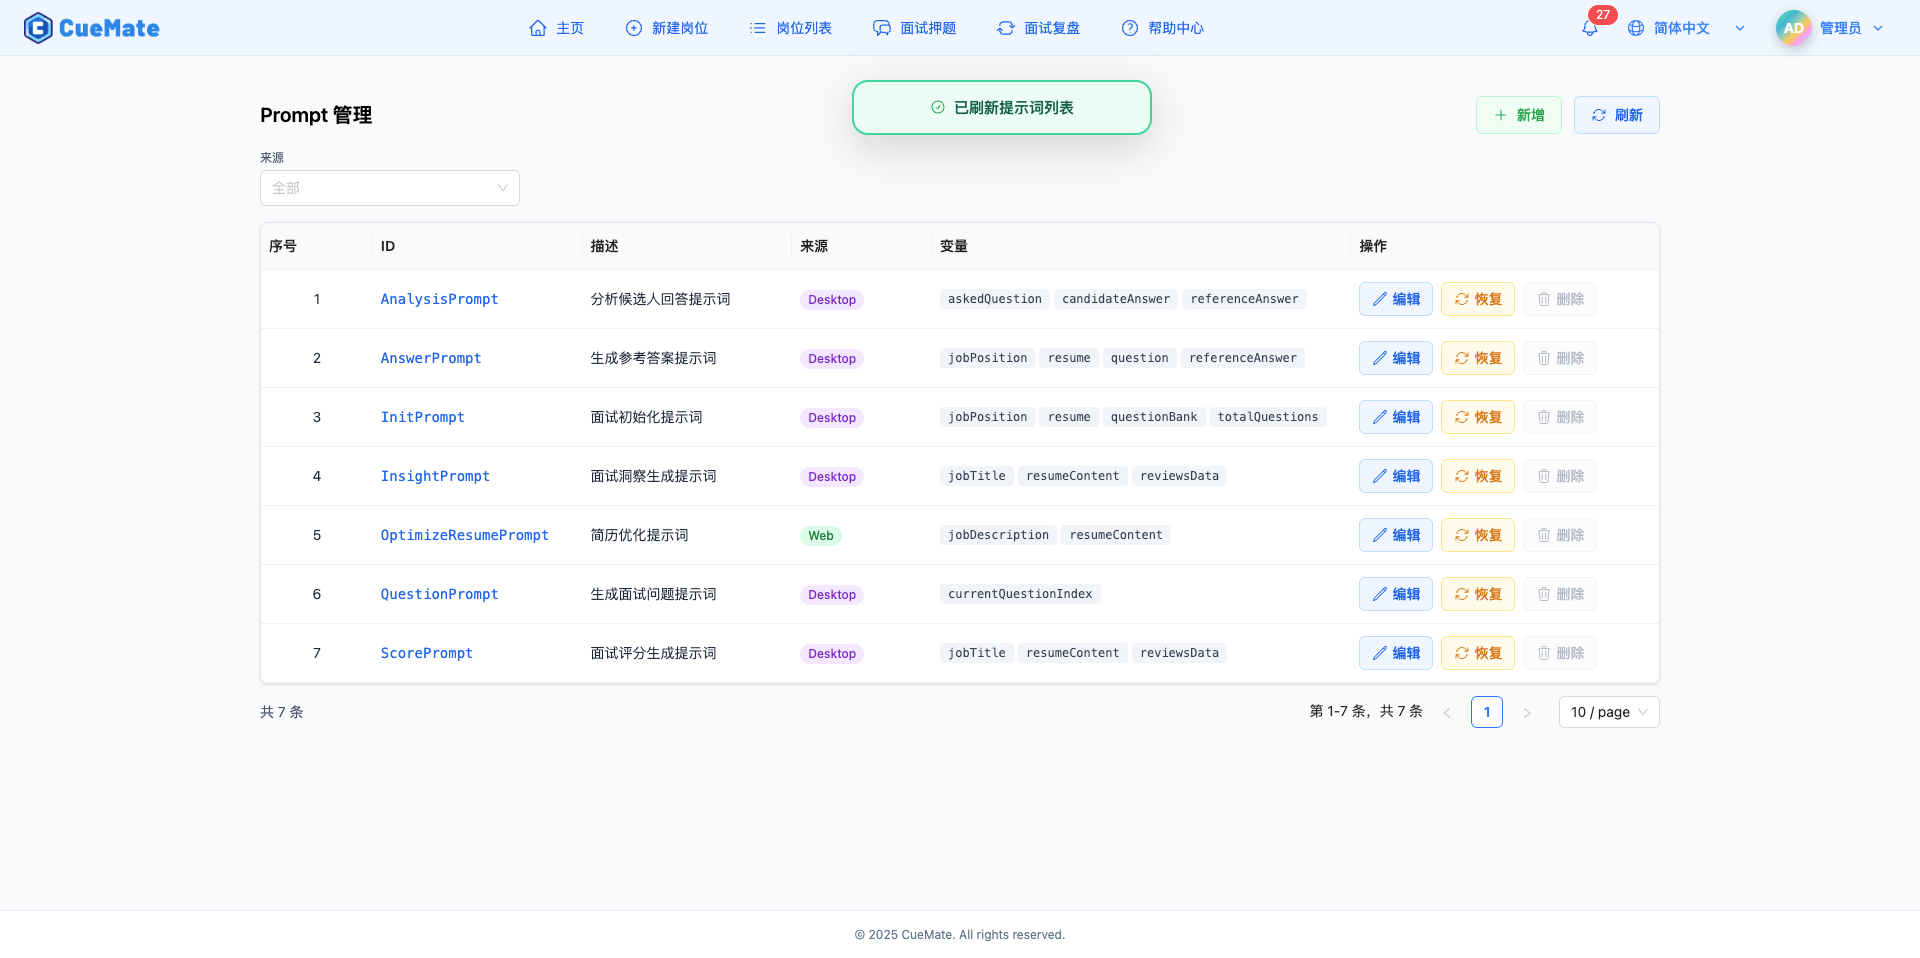Image resolution: width=1920 pixels, height=958 pixels.
Task: Click edit button for AnalysisPrompt row
Action: pos(1395,299)
